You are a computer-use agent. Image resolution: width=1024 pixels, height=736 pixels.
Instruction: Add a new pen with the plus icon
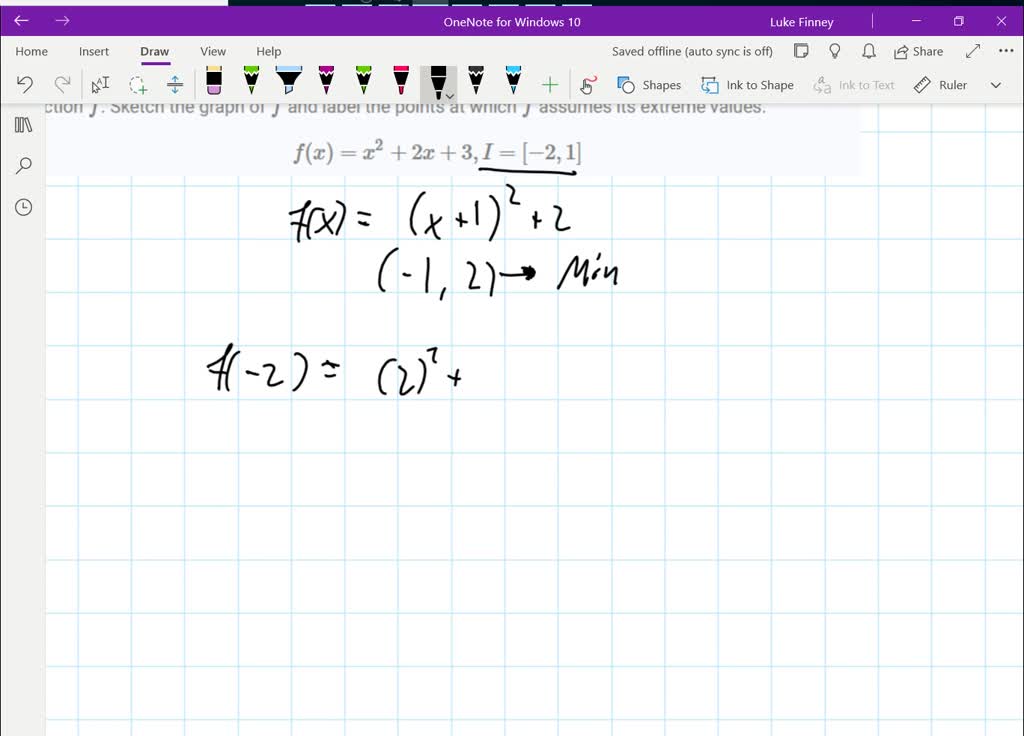[549, 84]
